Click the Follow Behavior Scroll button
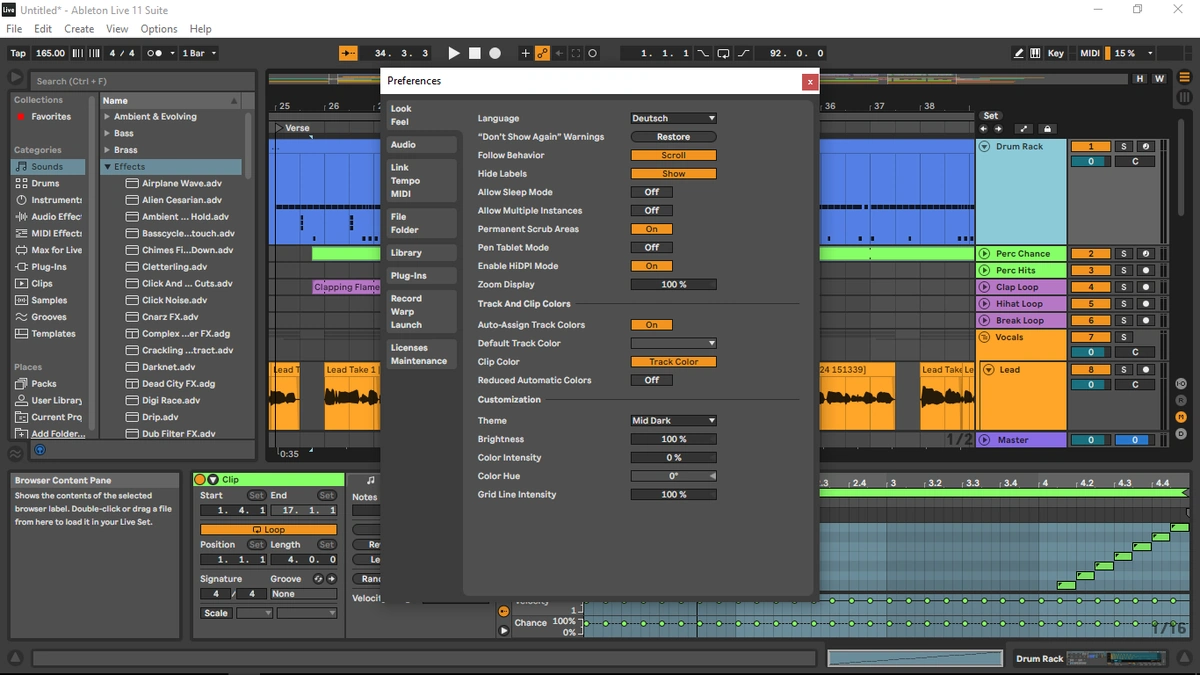 [674, 155]
